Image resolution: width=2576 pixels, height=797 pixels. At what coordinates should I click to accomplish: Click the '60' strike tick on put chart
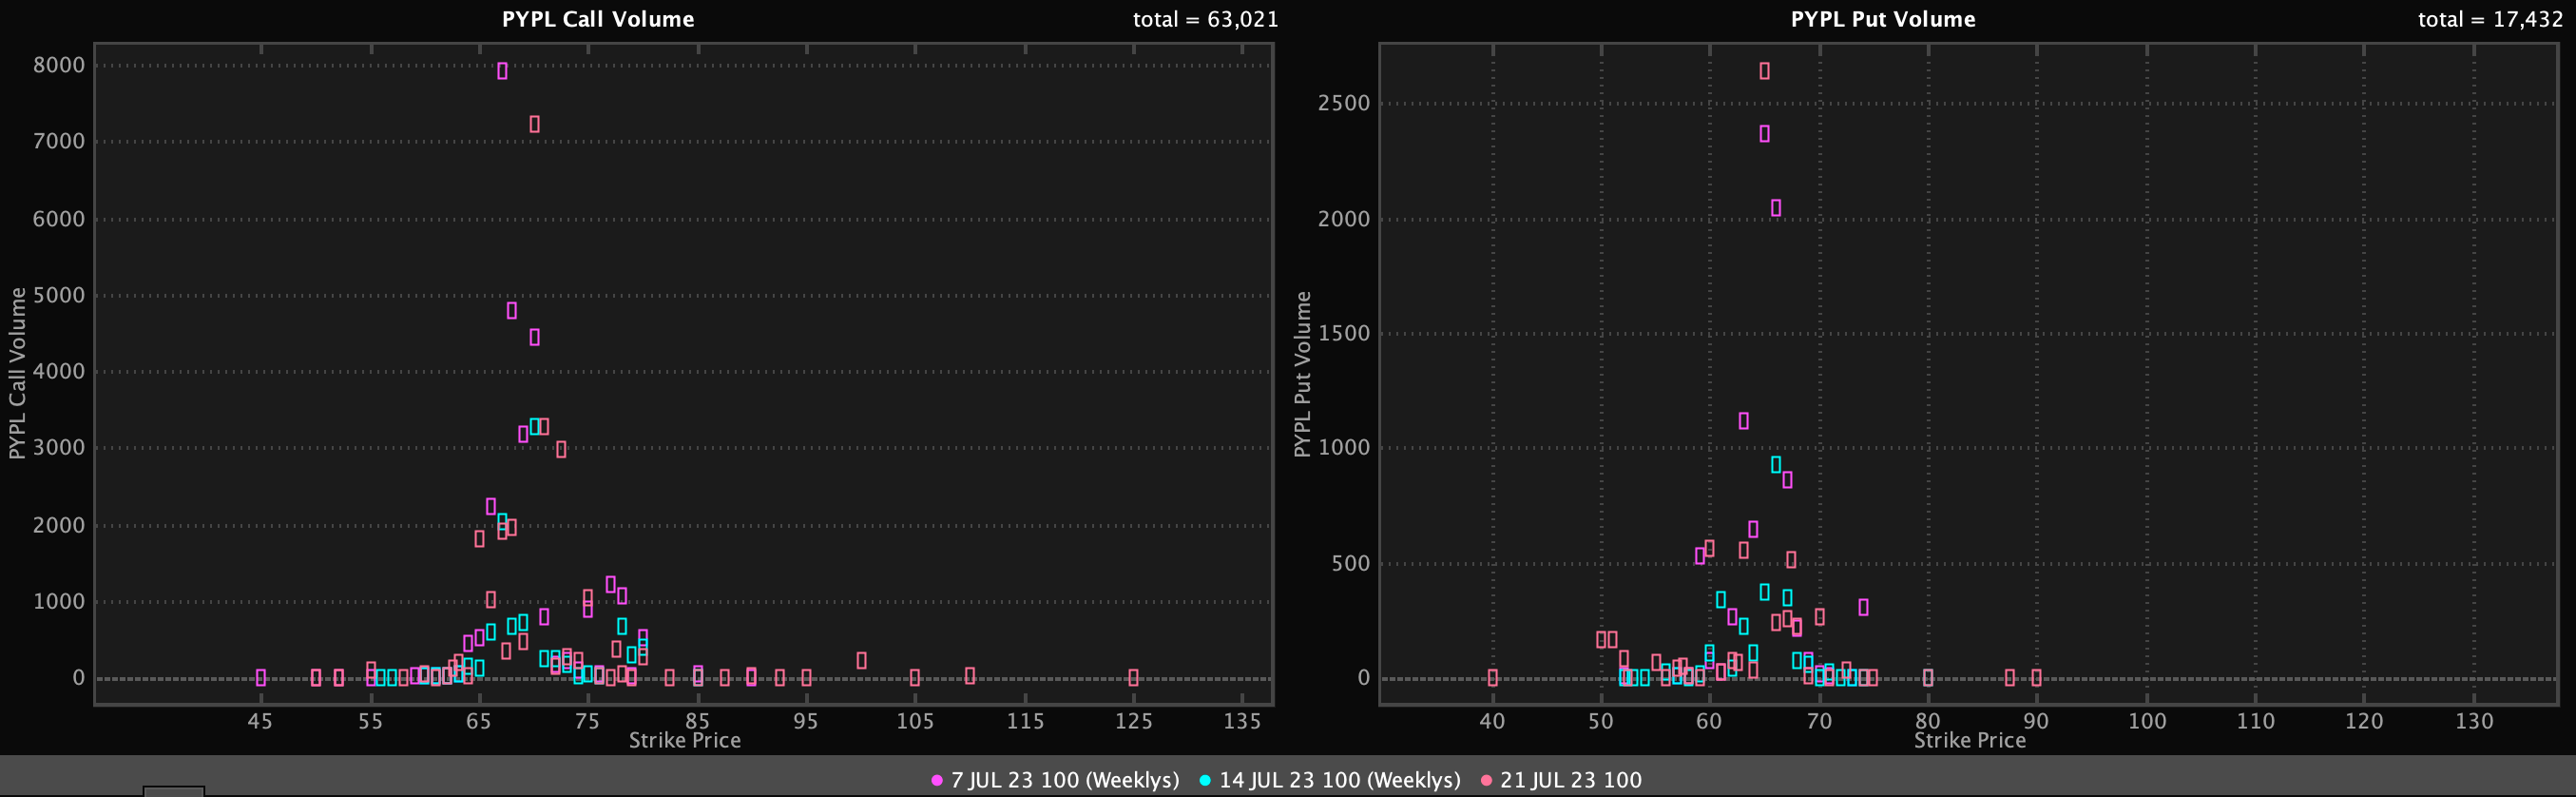point(1710,721)
